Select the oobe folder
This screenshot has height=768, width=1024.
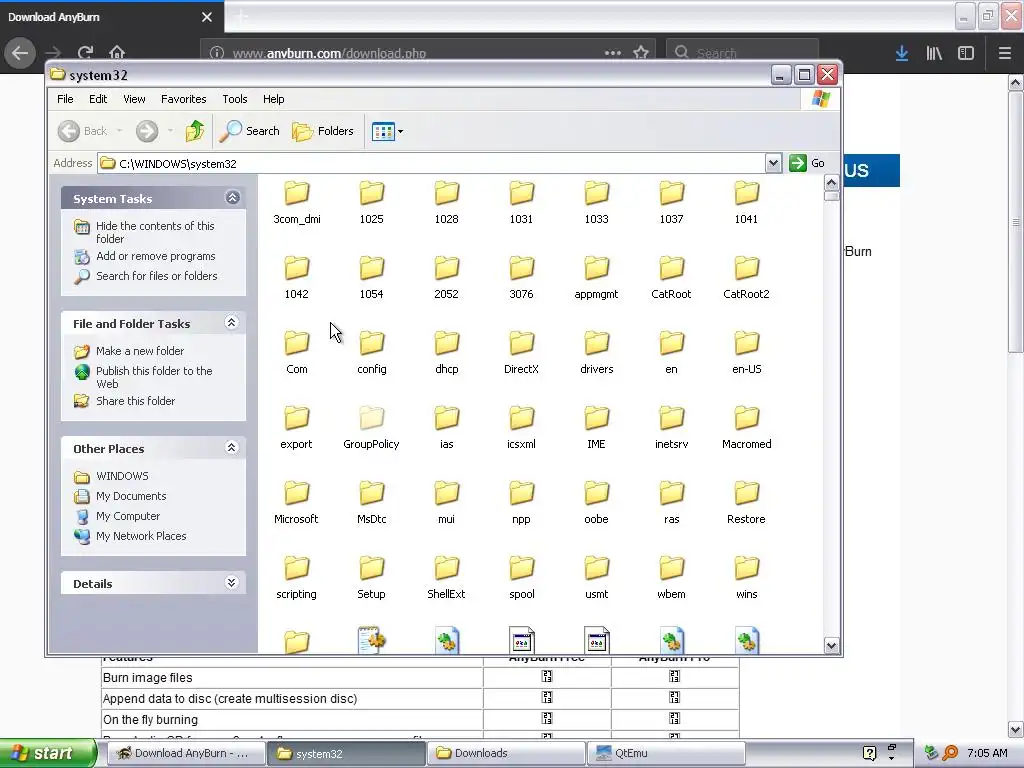[596, 503]
